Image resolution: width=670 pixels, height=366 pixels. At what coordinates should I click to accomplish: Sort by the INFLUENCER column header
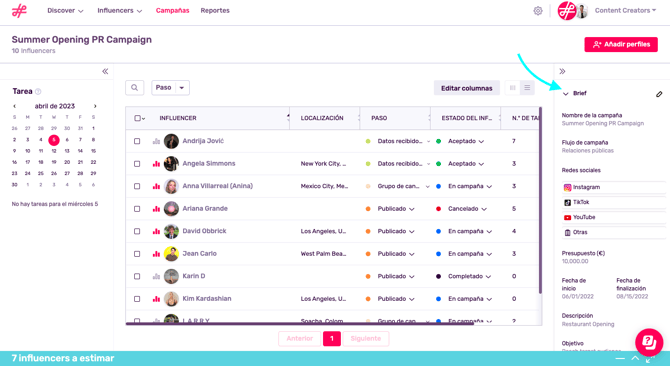point(178,118)
